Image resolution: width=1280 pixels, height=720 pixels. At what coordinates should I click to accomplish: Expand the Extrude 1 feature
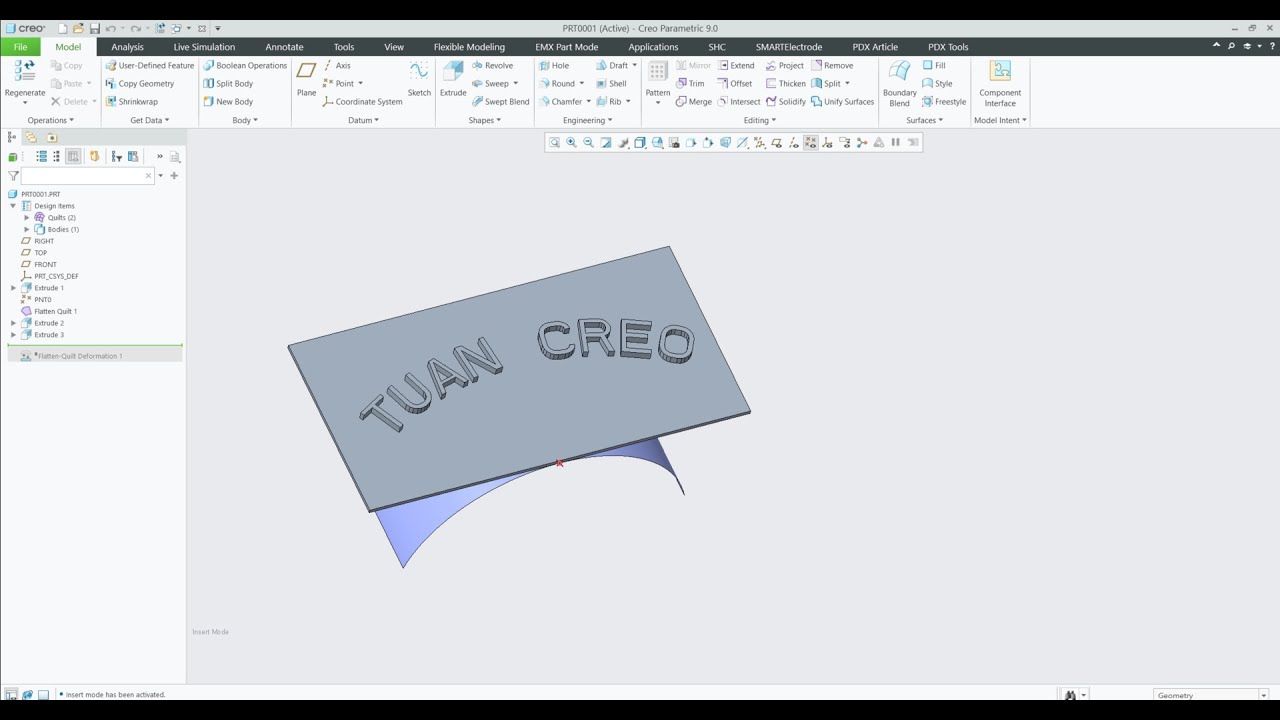13,288
